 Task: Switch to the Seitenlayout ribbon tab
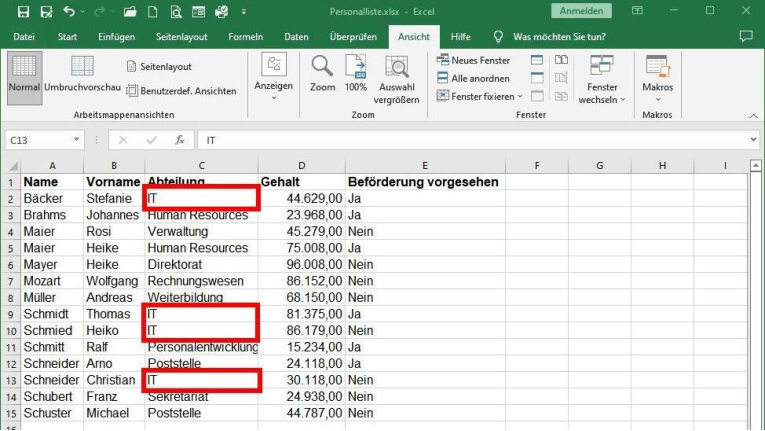pos(181,37)
